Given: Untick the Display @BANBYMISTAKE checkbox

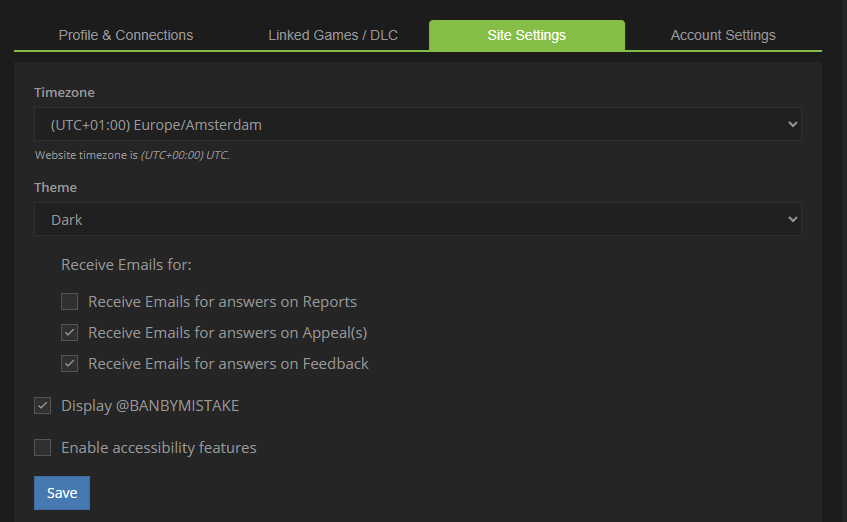Looking at the screenshot, I should click(x=43, y=405).
